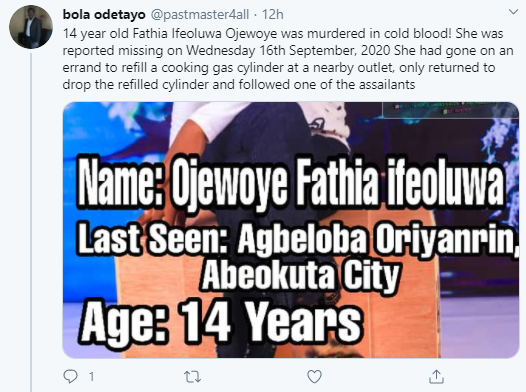The height and width of the screenshot is (392, 526).
Task: Retweet bola odetayo's tweet
Action: click(193, 377)
